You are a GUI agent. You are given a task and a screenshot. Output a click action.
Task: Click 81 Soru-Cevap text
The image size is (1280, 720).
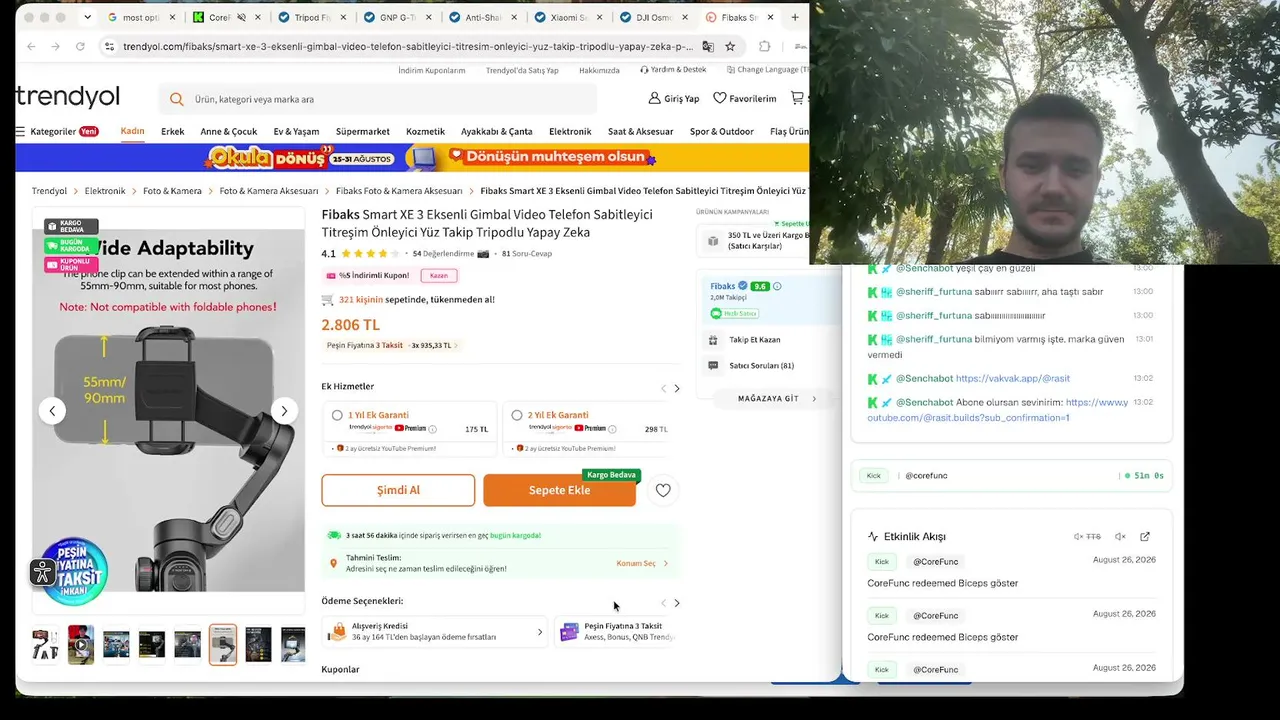(527, 254)
